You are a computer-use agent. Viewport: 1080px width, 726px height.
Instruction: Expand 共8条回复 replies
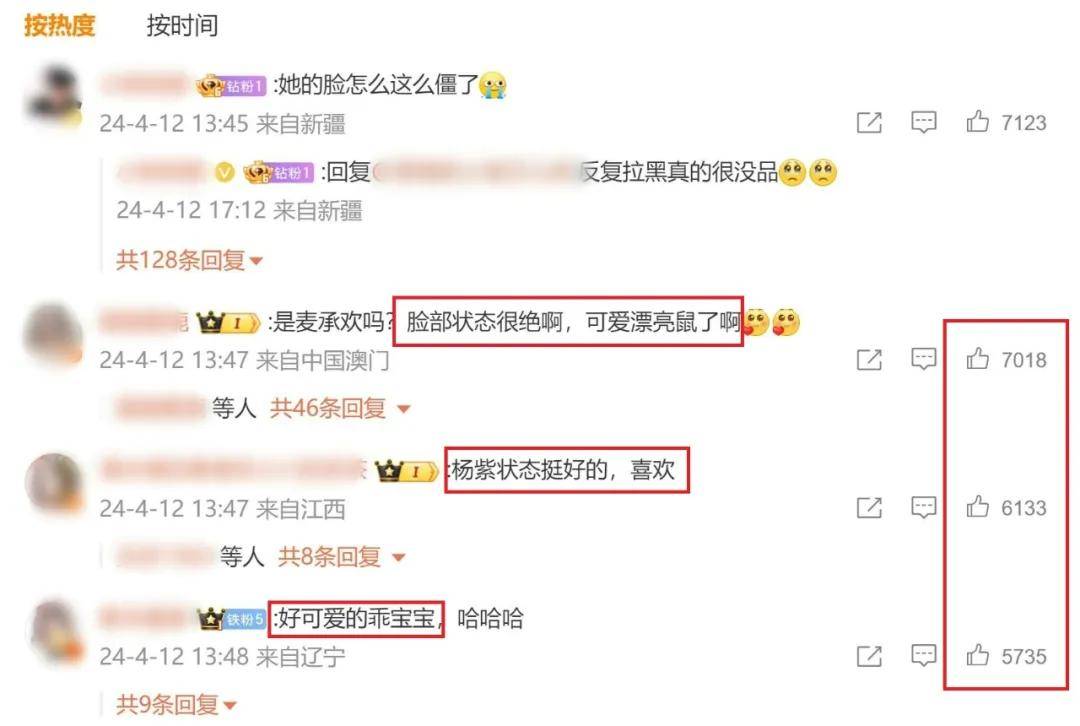[342, 557]
